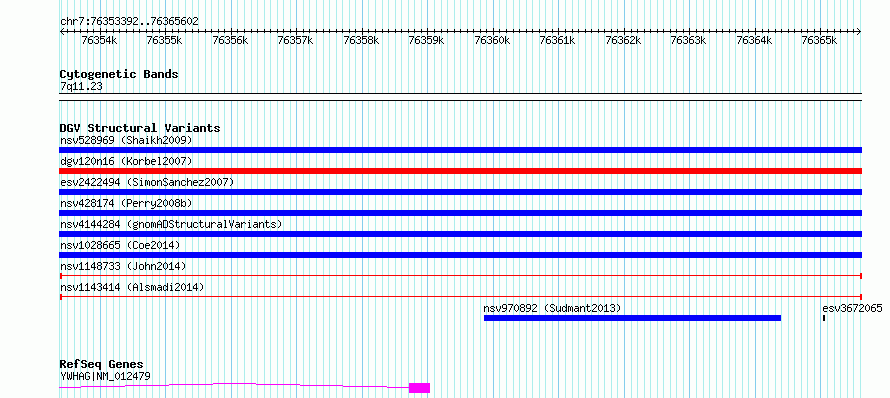Click the Cytogenetic Bands track title

click(119, 74)
